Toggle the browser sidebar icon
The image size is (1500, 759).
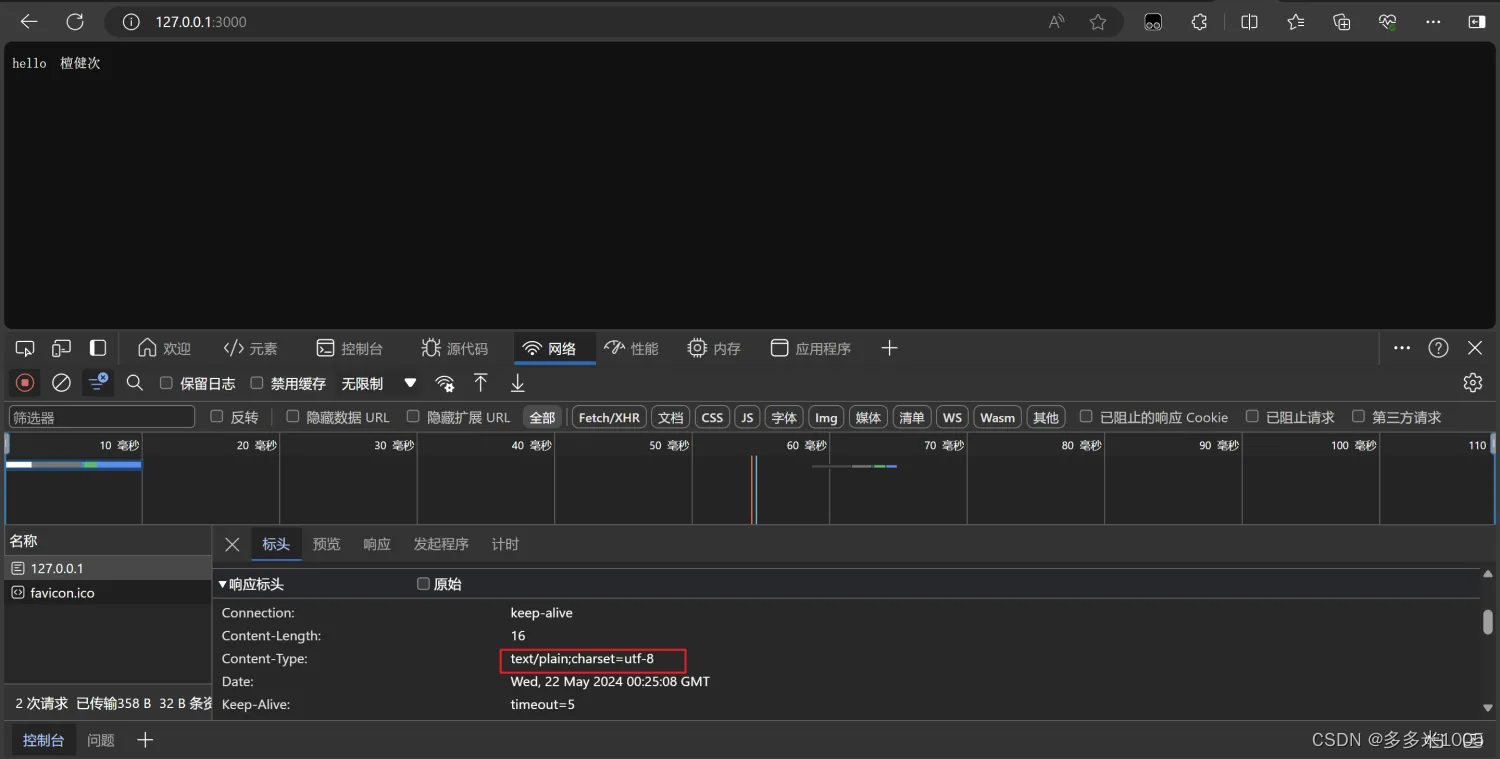pos(1477,22)
